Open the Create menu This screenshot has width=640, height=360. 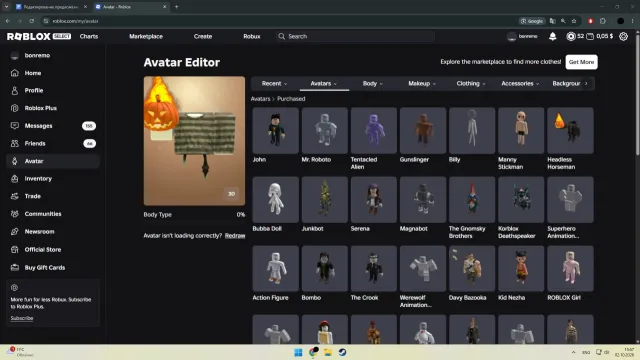click(x=203, y=36)
